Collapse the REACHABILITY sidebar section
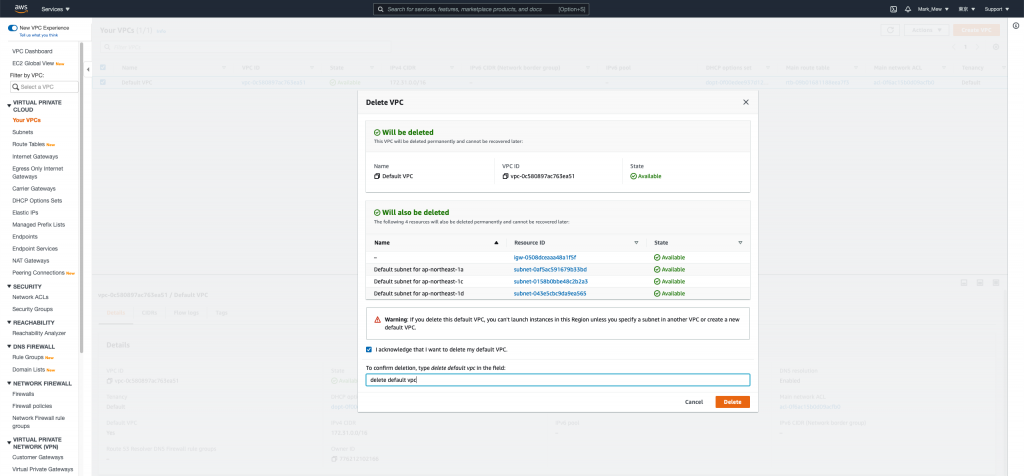This screenshot has width=1024, height=476. (x=9, y=323)
